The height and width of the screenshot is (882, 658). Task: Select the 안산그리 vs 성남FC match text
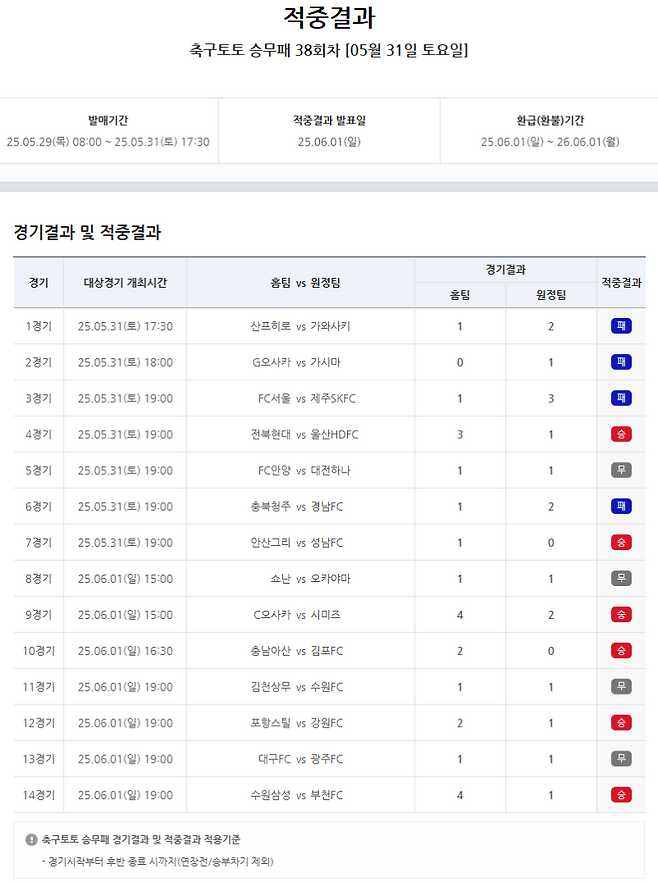296,542
